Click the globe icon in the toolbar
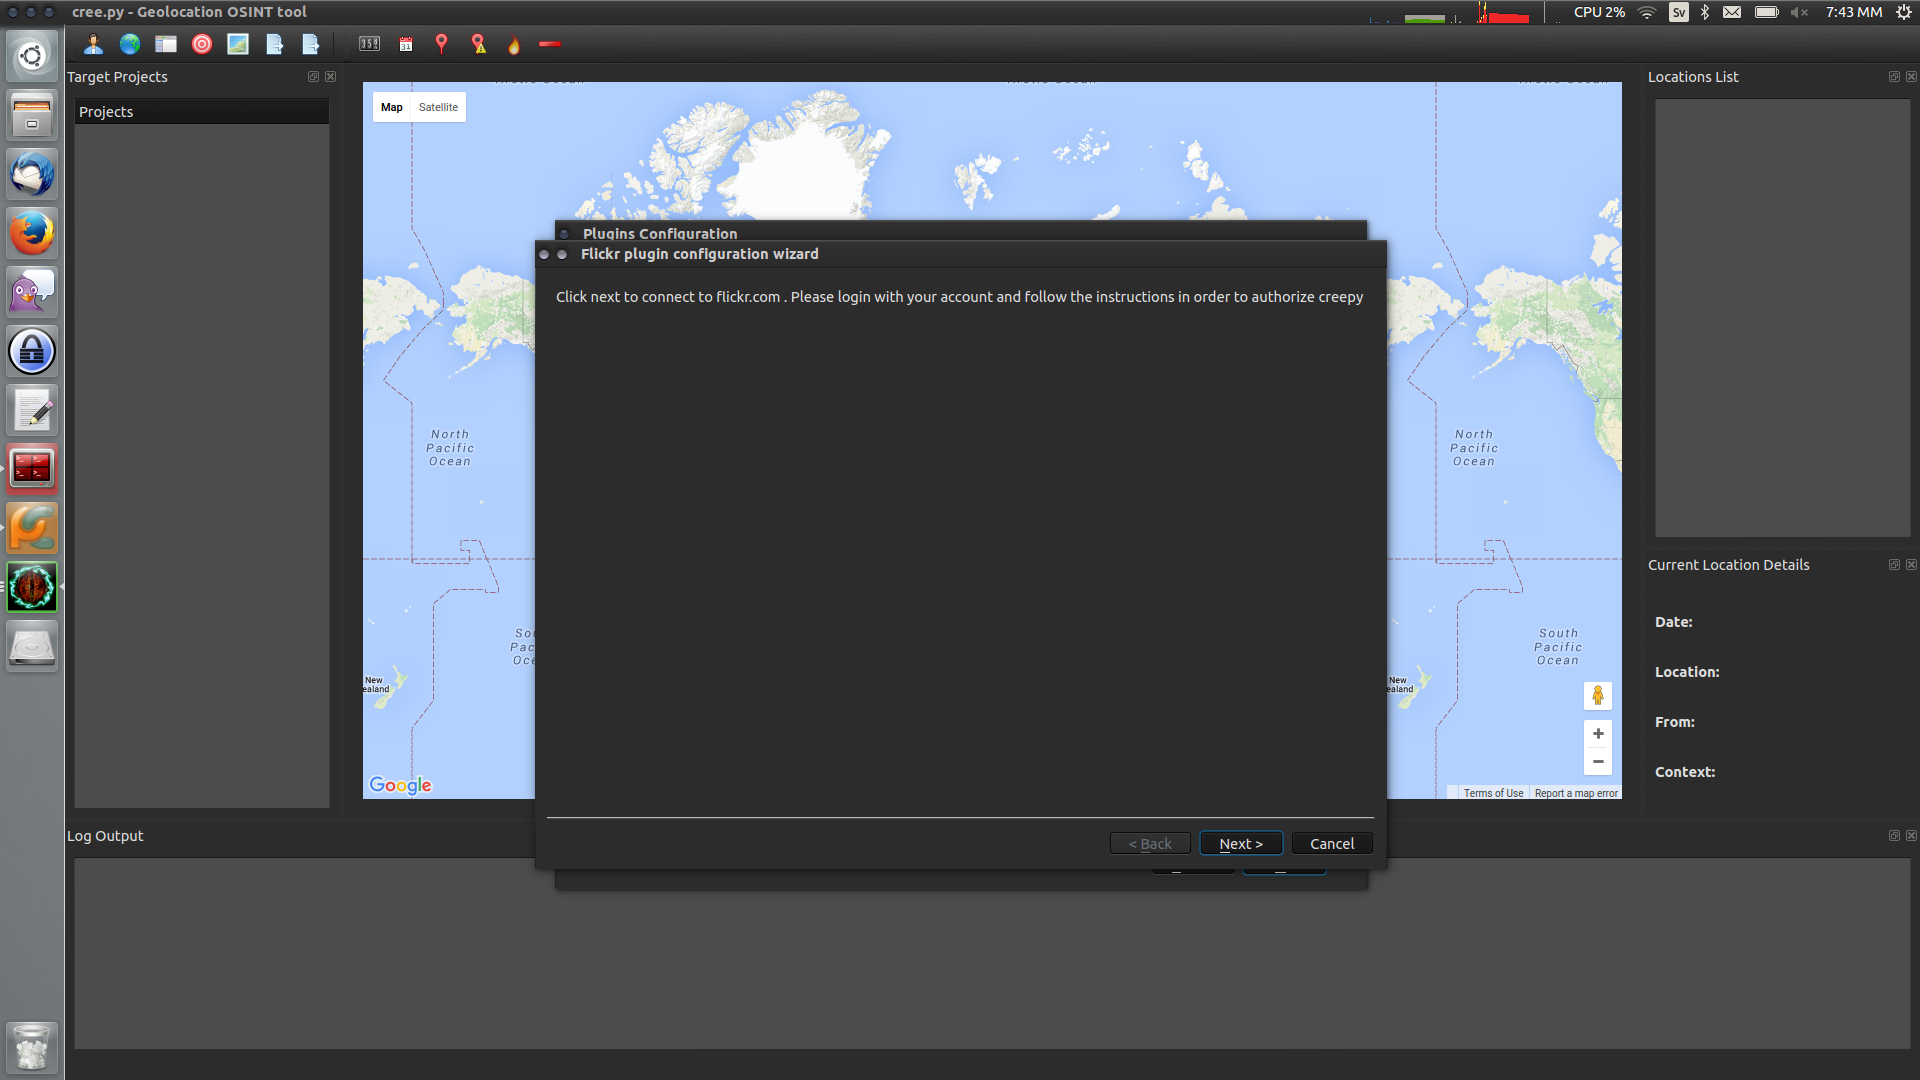 point(130,44)
